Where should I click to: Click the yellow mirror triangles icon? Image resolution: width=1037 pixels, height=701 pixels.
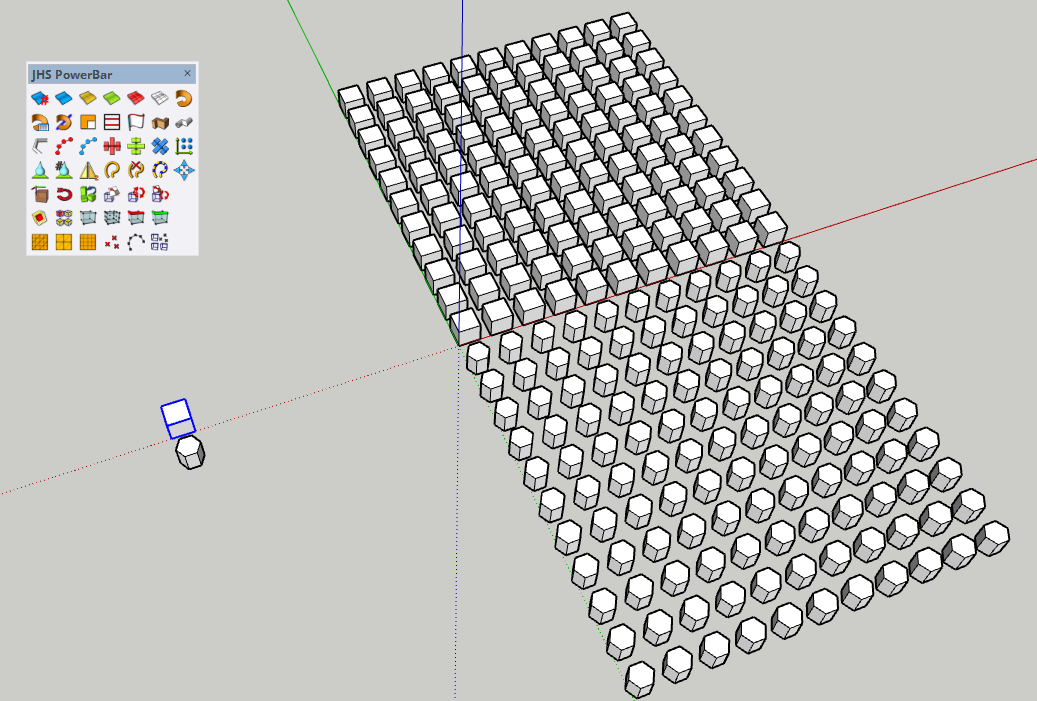pos(88,170)
